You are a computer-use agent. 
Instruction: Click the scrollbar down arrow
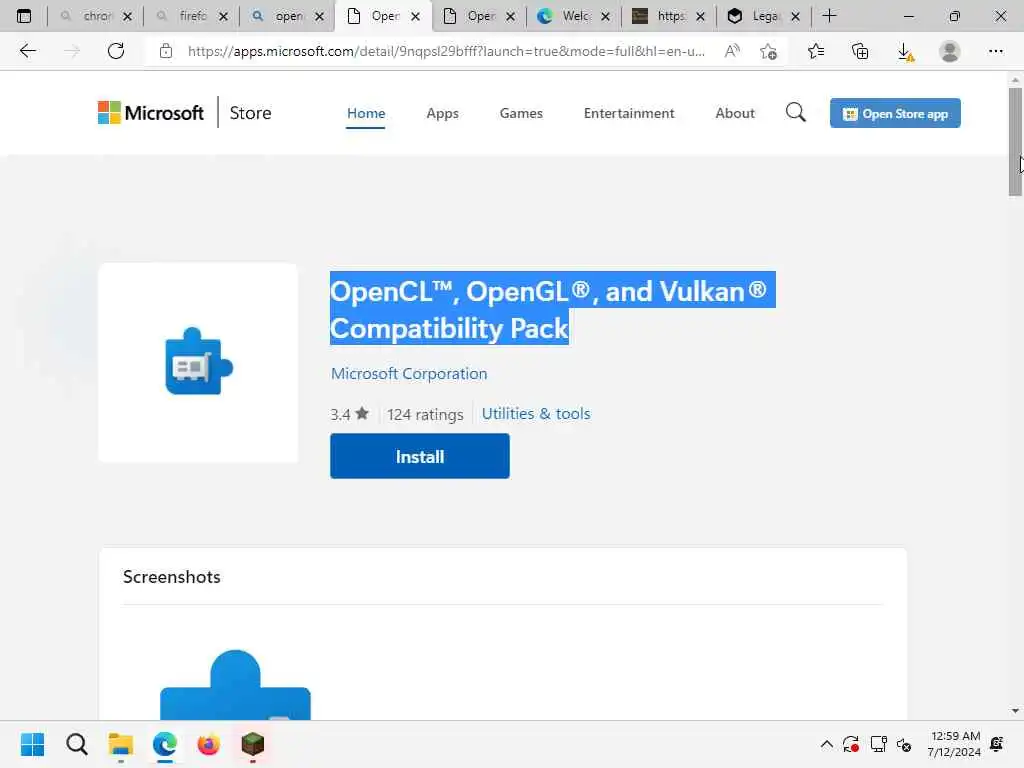point(1015,711)
